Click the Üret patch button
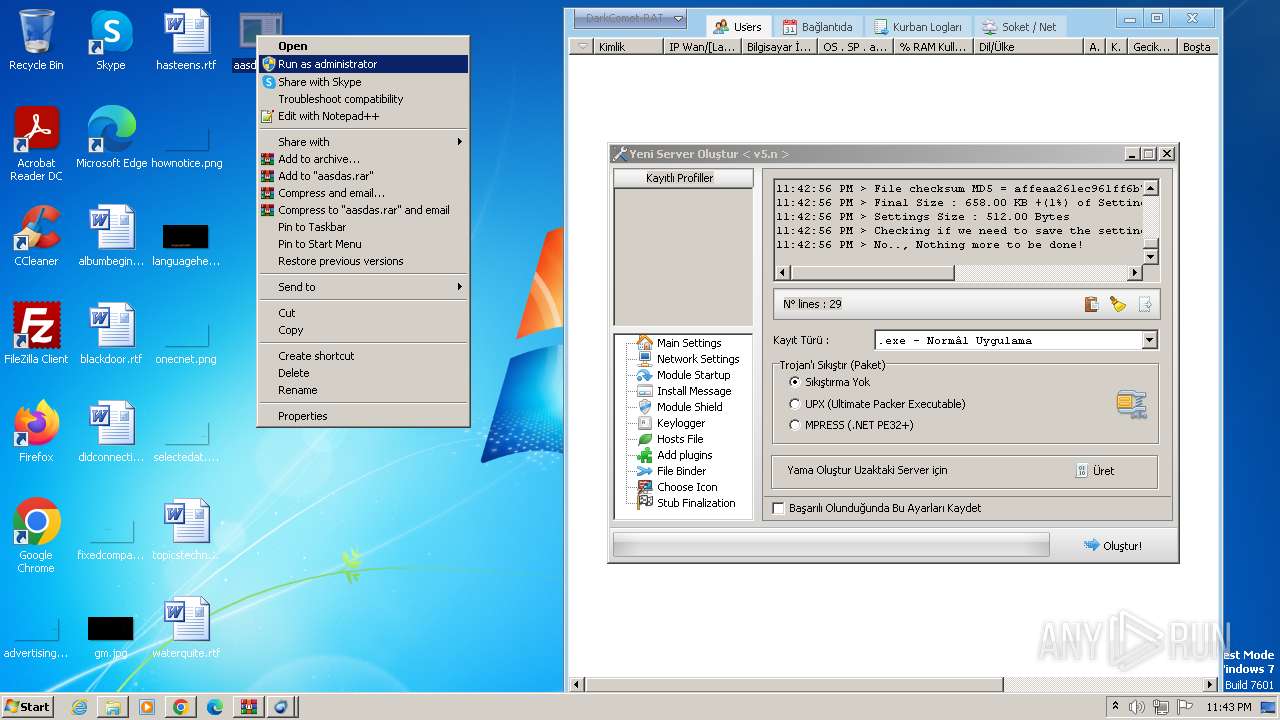Screen dimensions: 1280x720 coord(1095,471)
